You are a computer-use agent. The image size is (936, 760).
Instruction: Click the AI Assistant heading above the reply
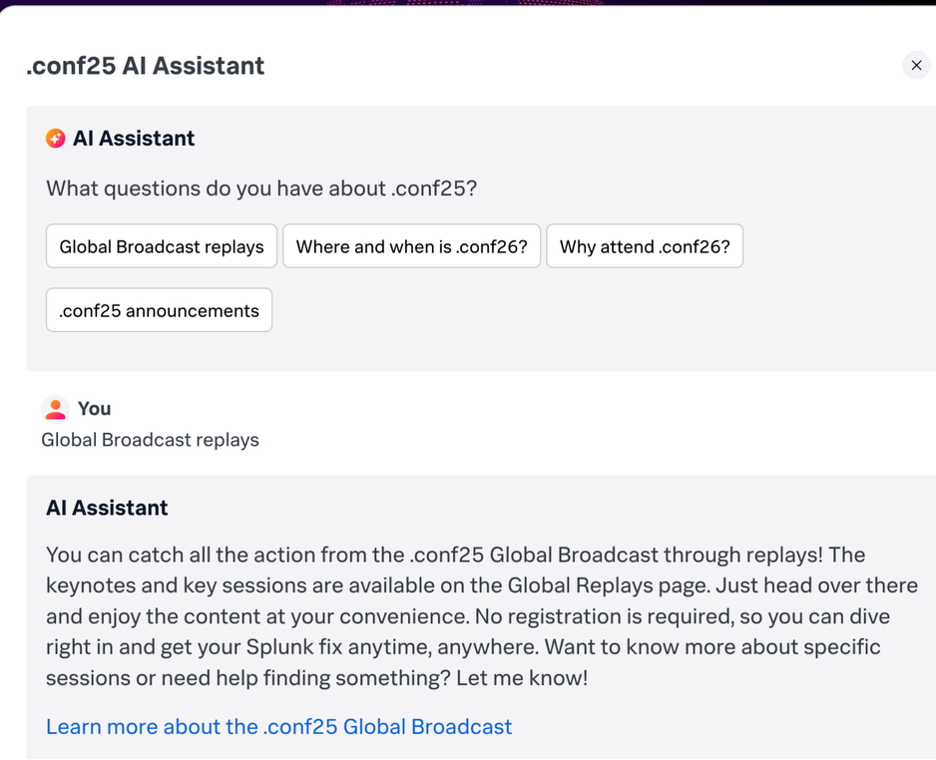pos(107,508)
